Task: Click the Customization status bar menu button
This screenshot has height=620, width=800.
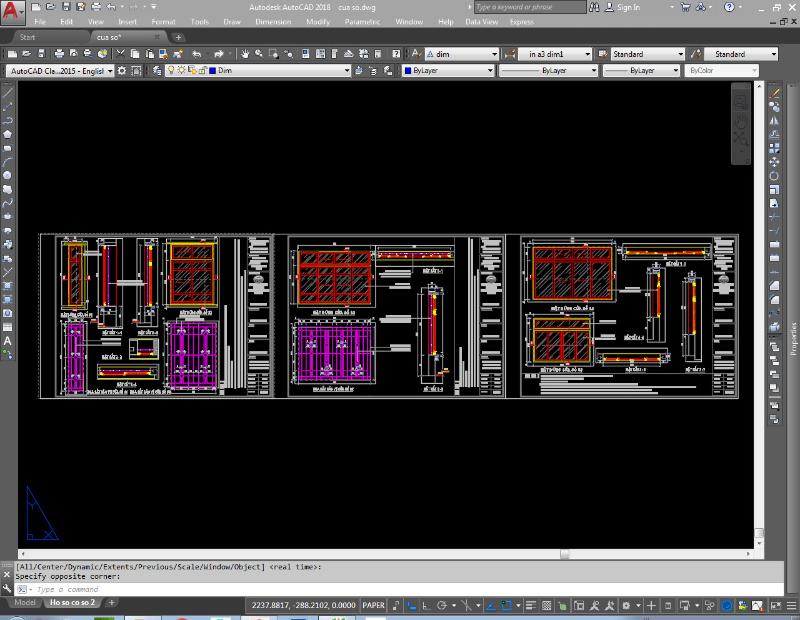Action: coord(791,606)
